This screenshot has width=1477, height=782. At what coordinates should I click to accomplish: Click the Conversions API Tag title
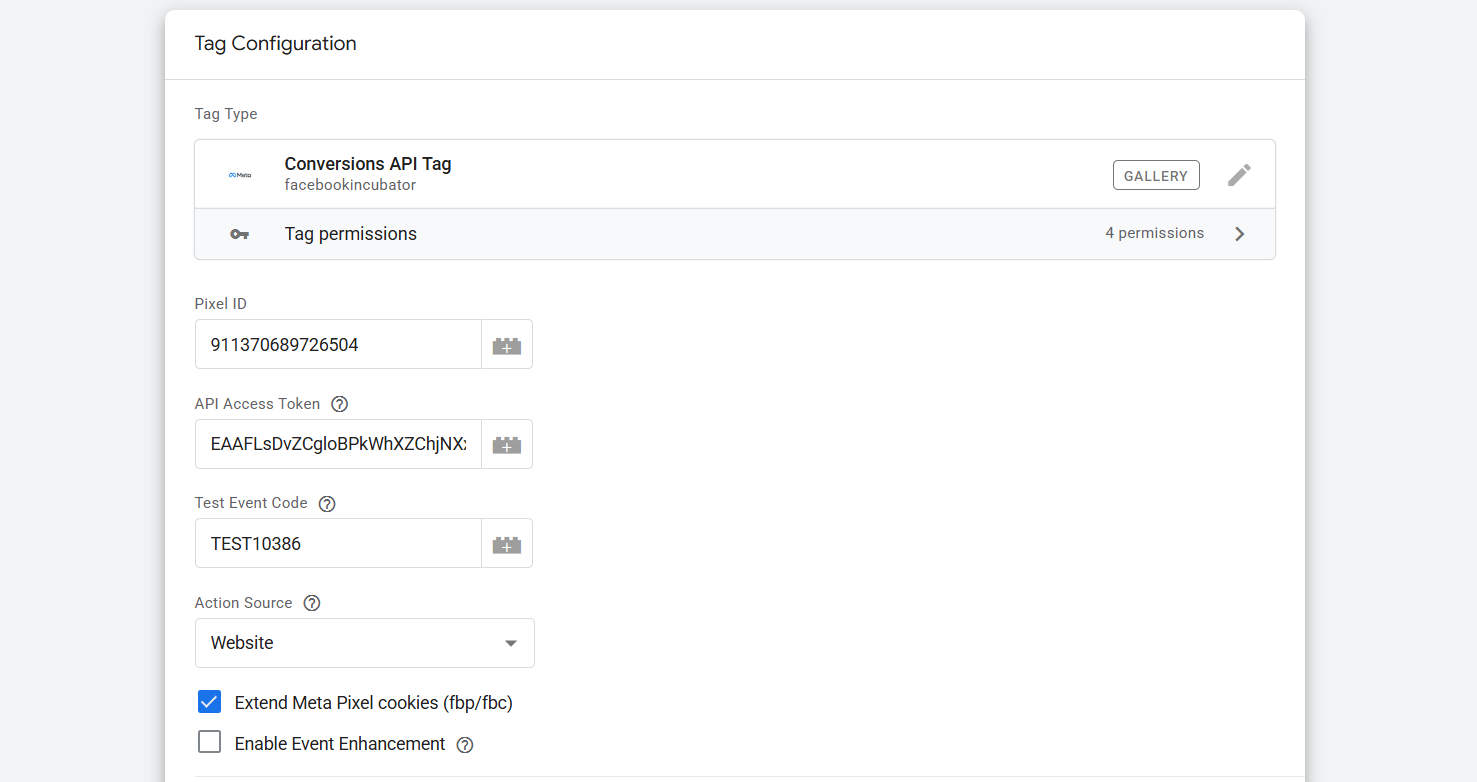click(368, 164)
